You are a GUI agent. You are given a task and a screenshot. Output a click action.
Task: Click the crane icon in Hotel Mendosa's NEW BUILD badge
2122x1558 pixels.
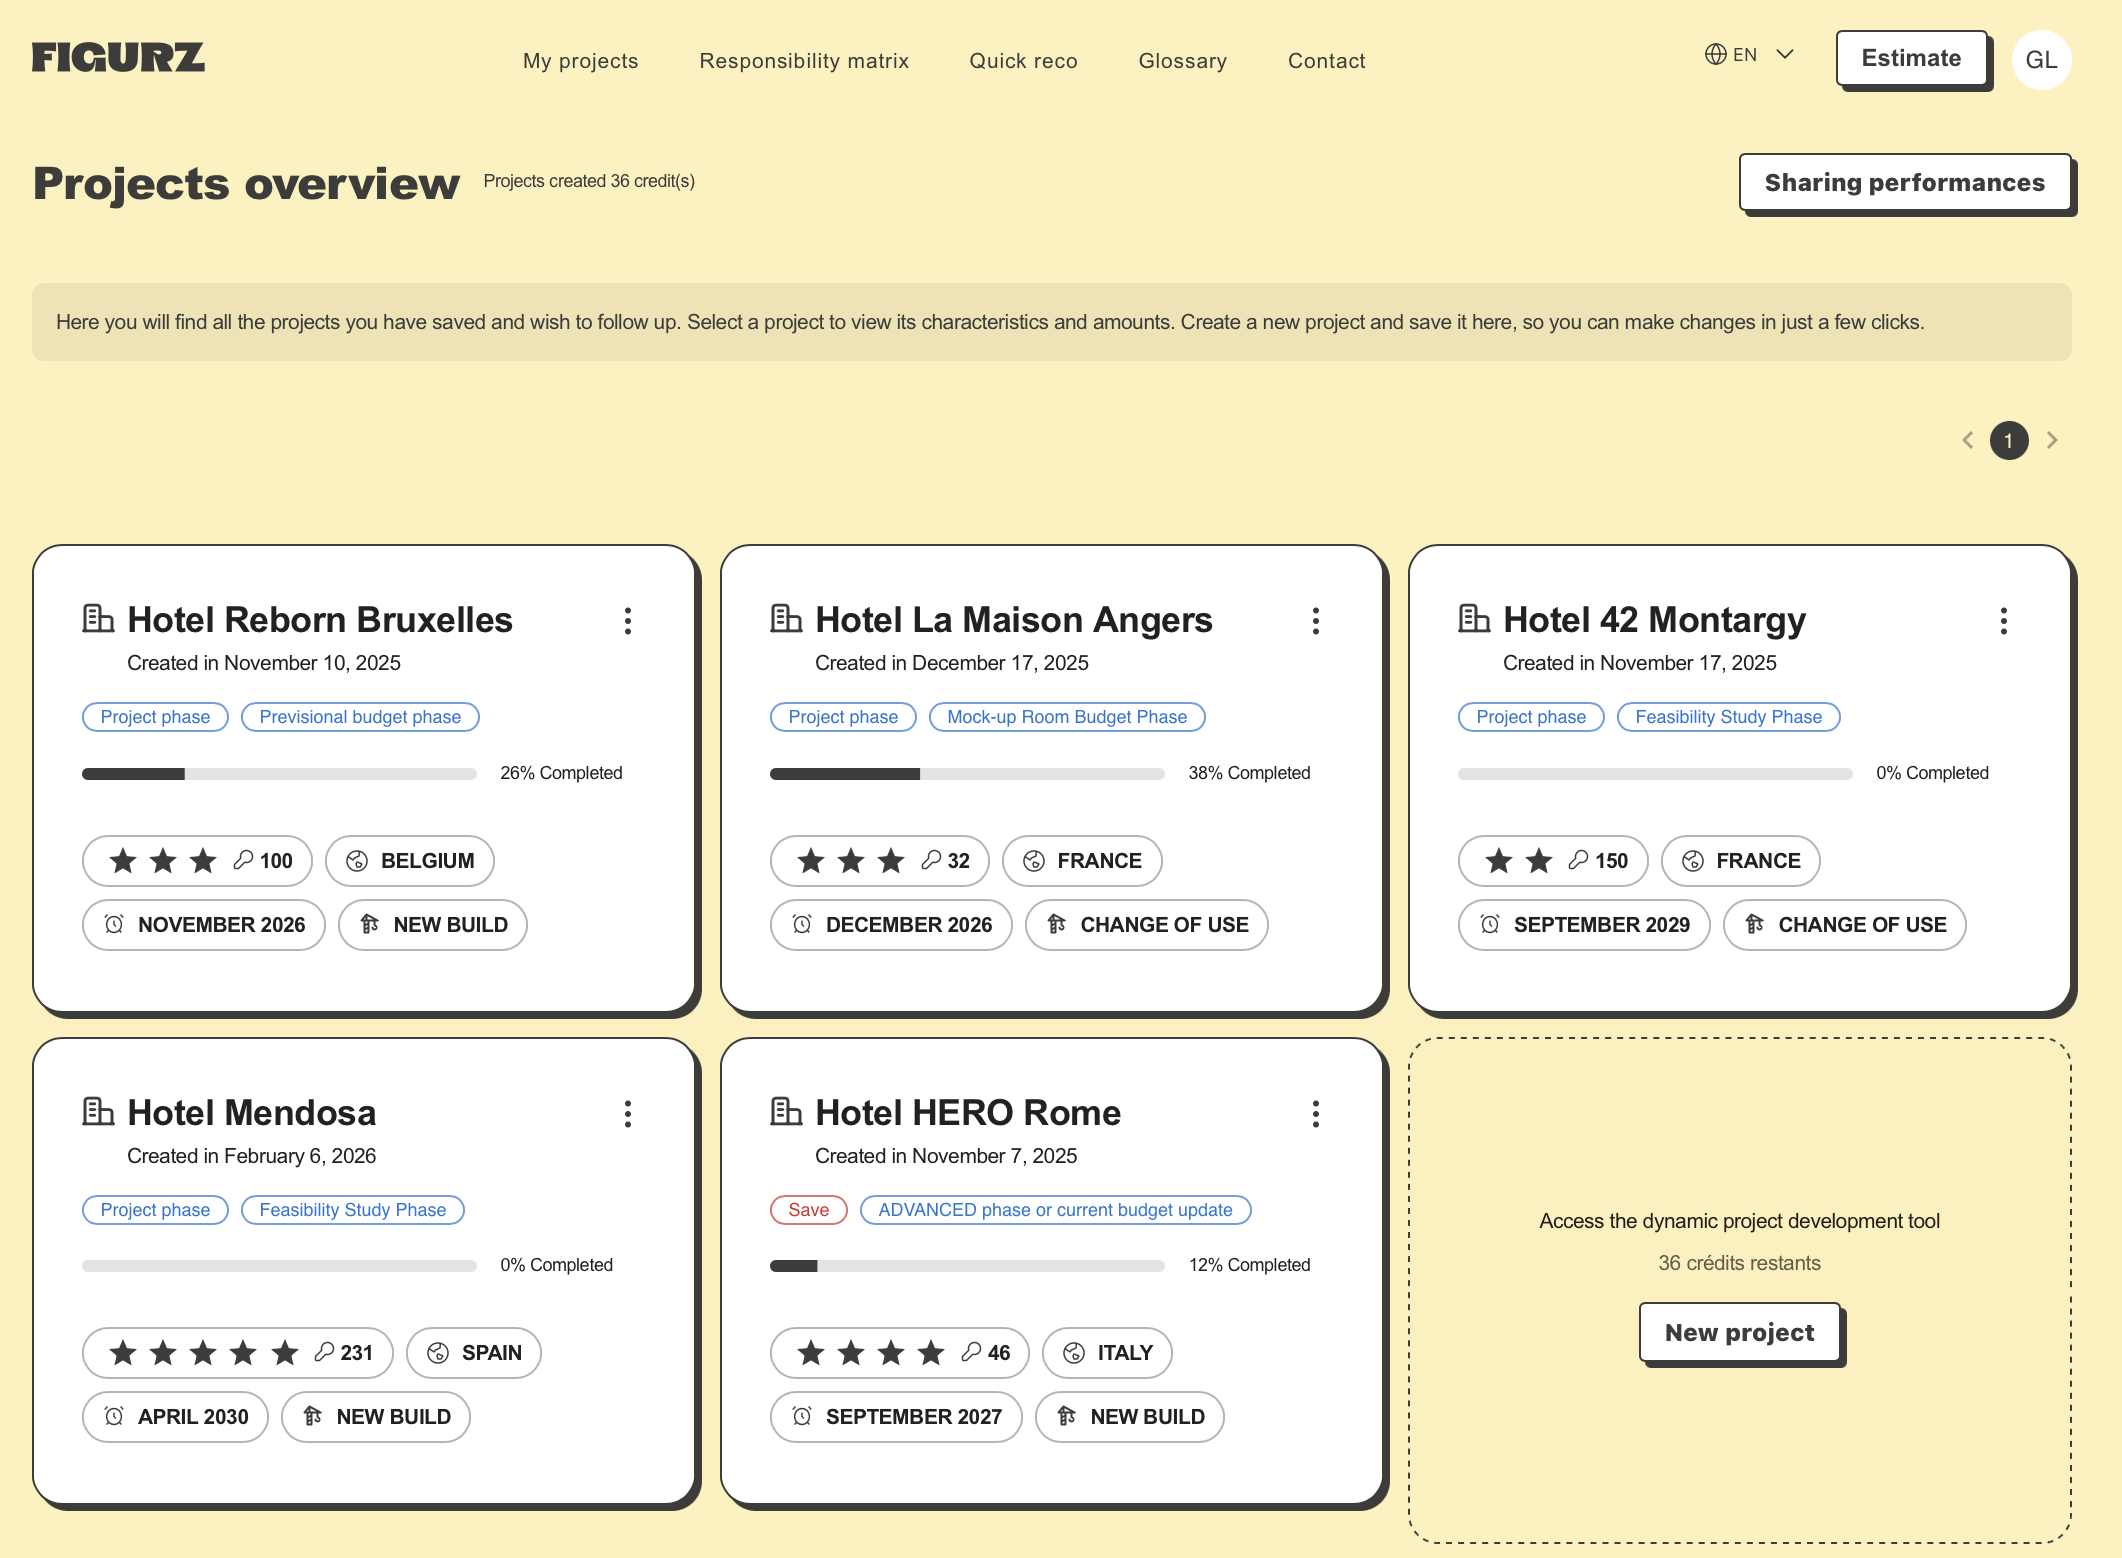coord(312,1416)
